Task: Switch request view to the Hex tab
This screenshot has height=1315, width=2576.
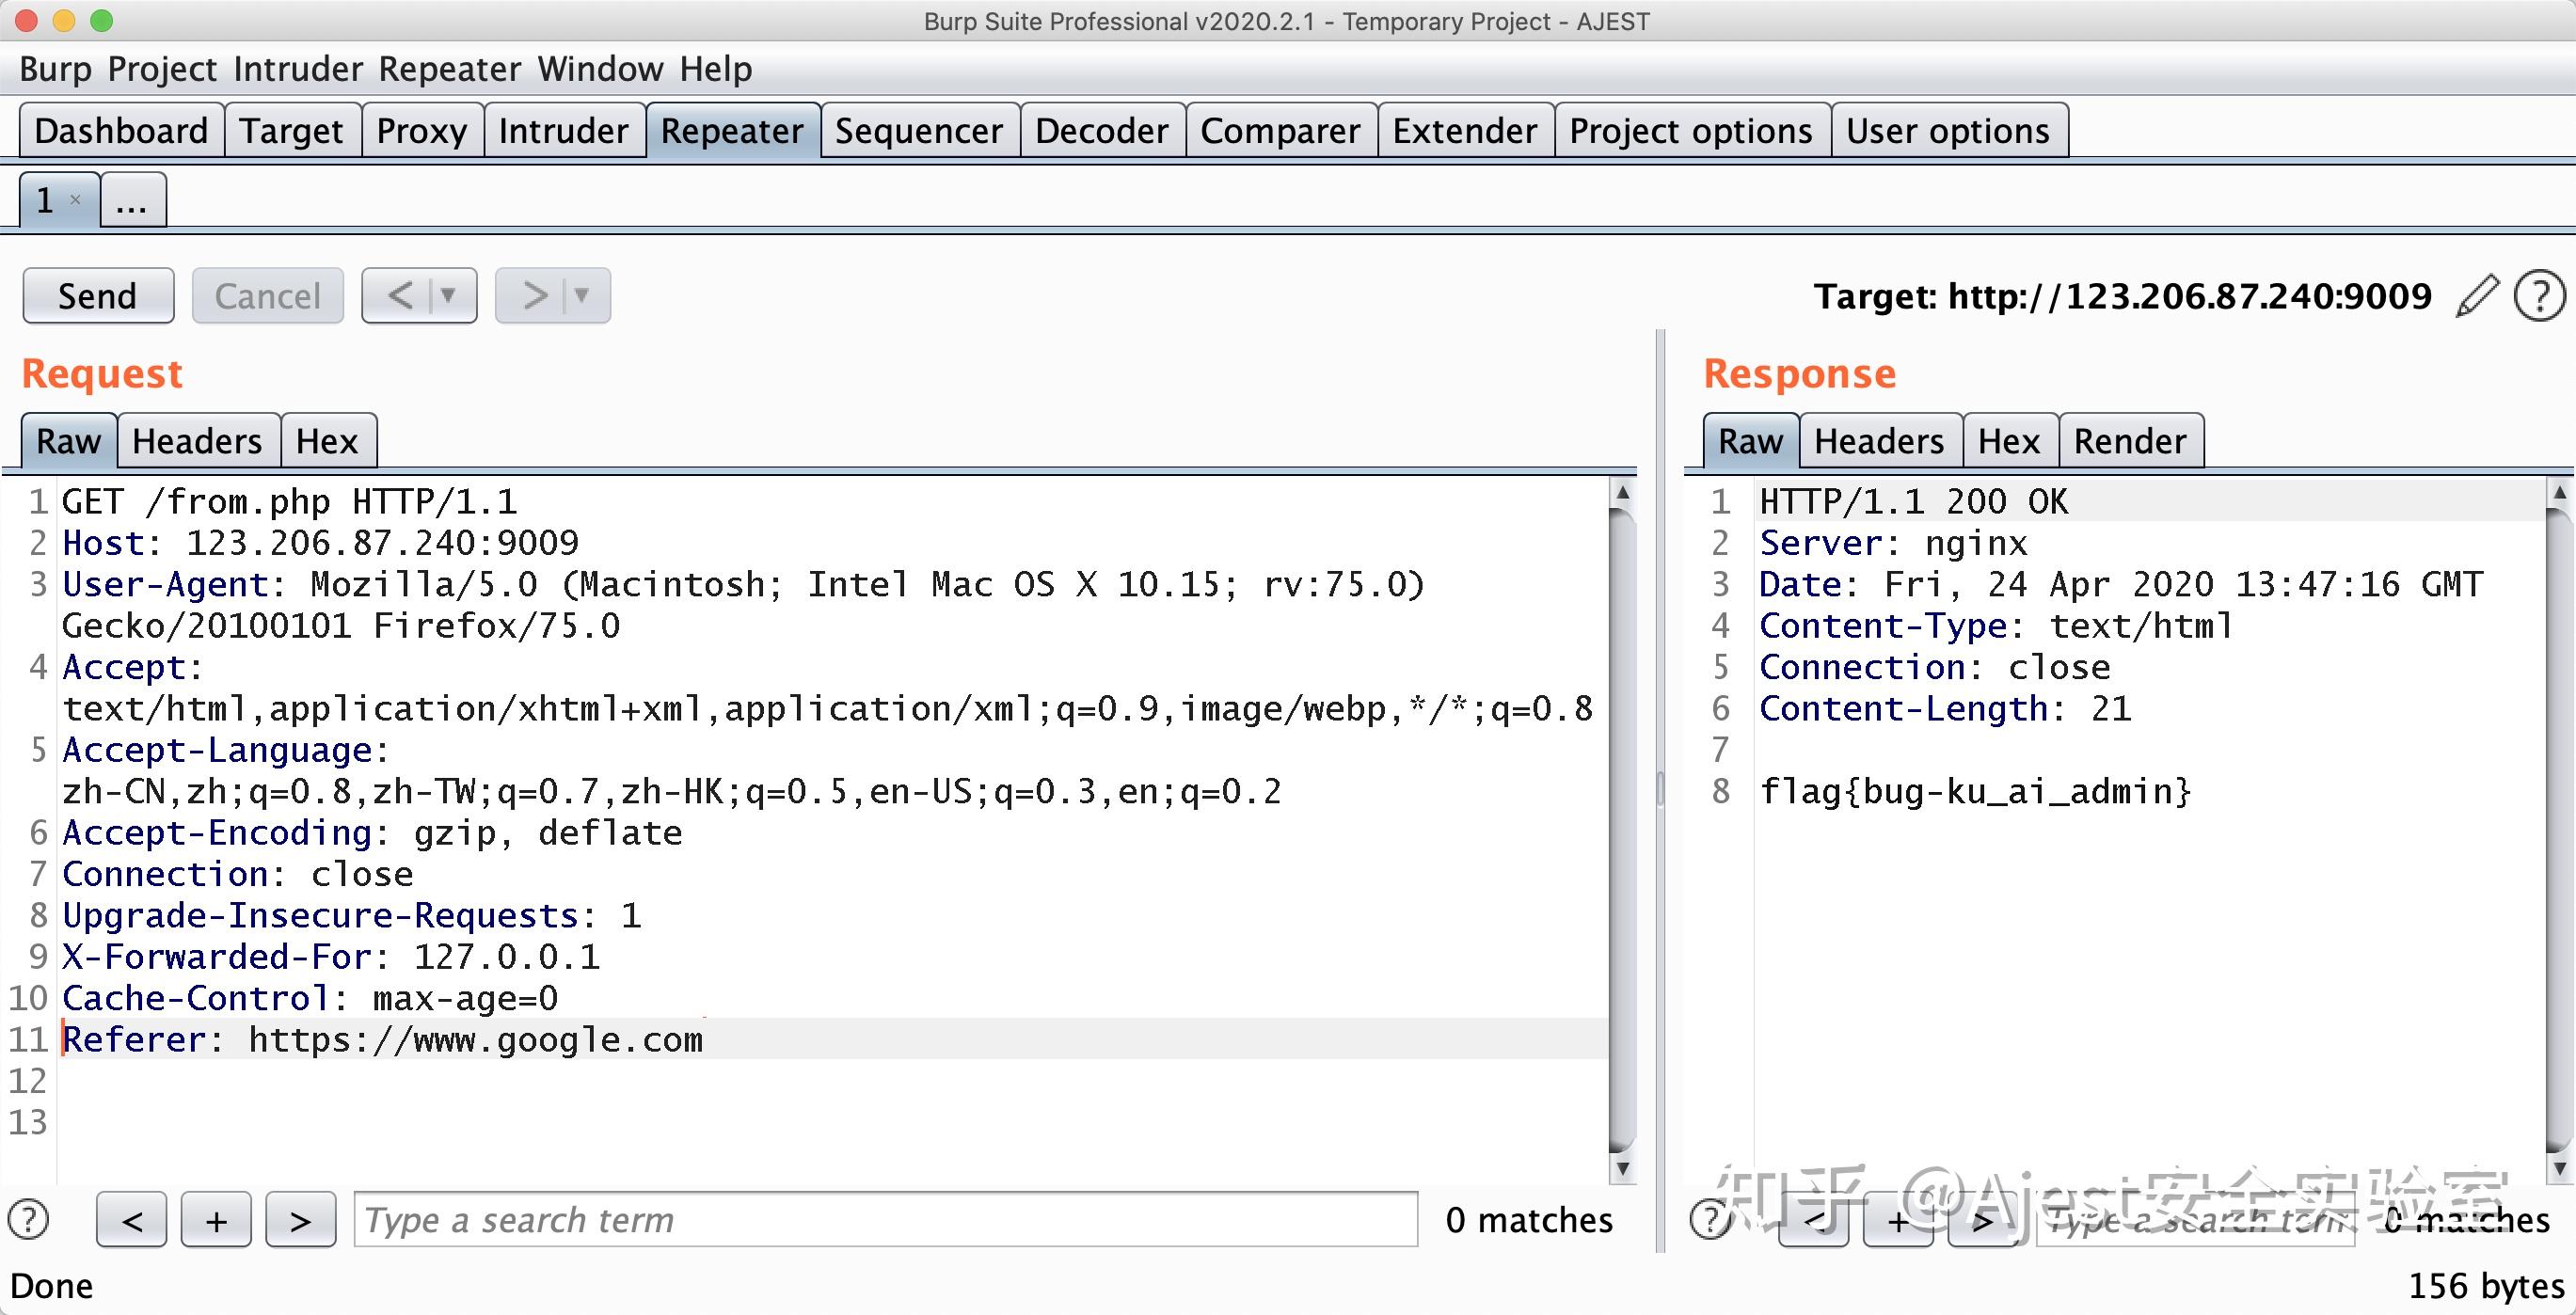Action: 327,441
